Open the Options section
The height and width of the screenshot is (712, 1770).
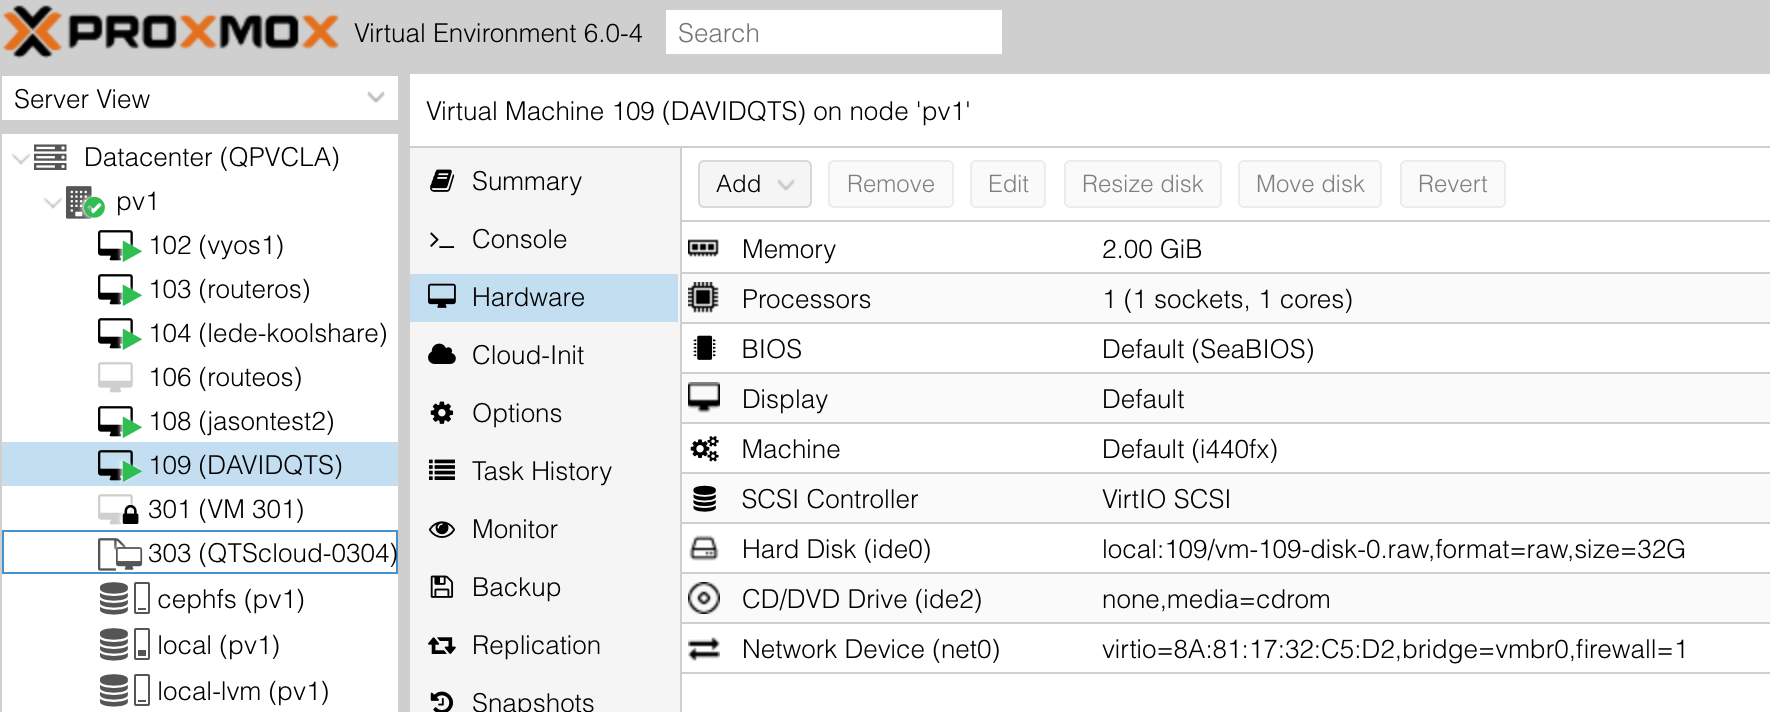544,414
